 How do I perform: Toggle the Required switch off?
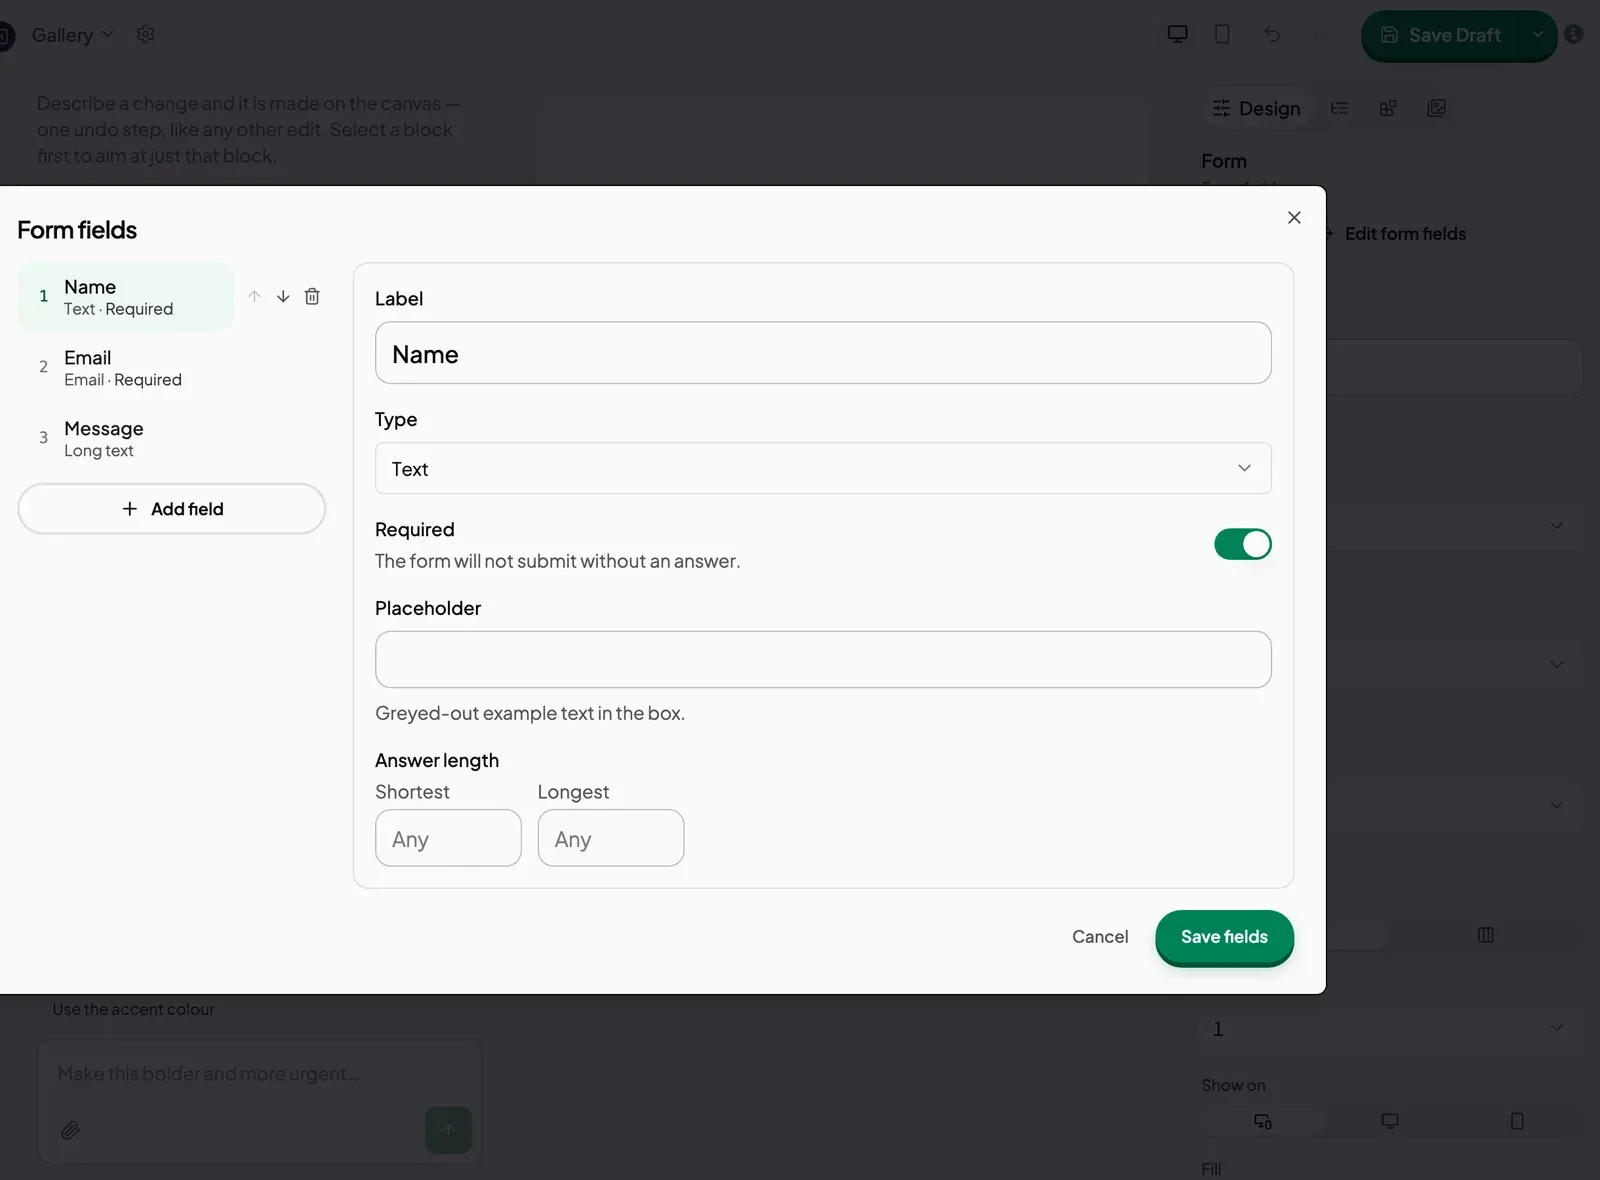pos(1243,544)
